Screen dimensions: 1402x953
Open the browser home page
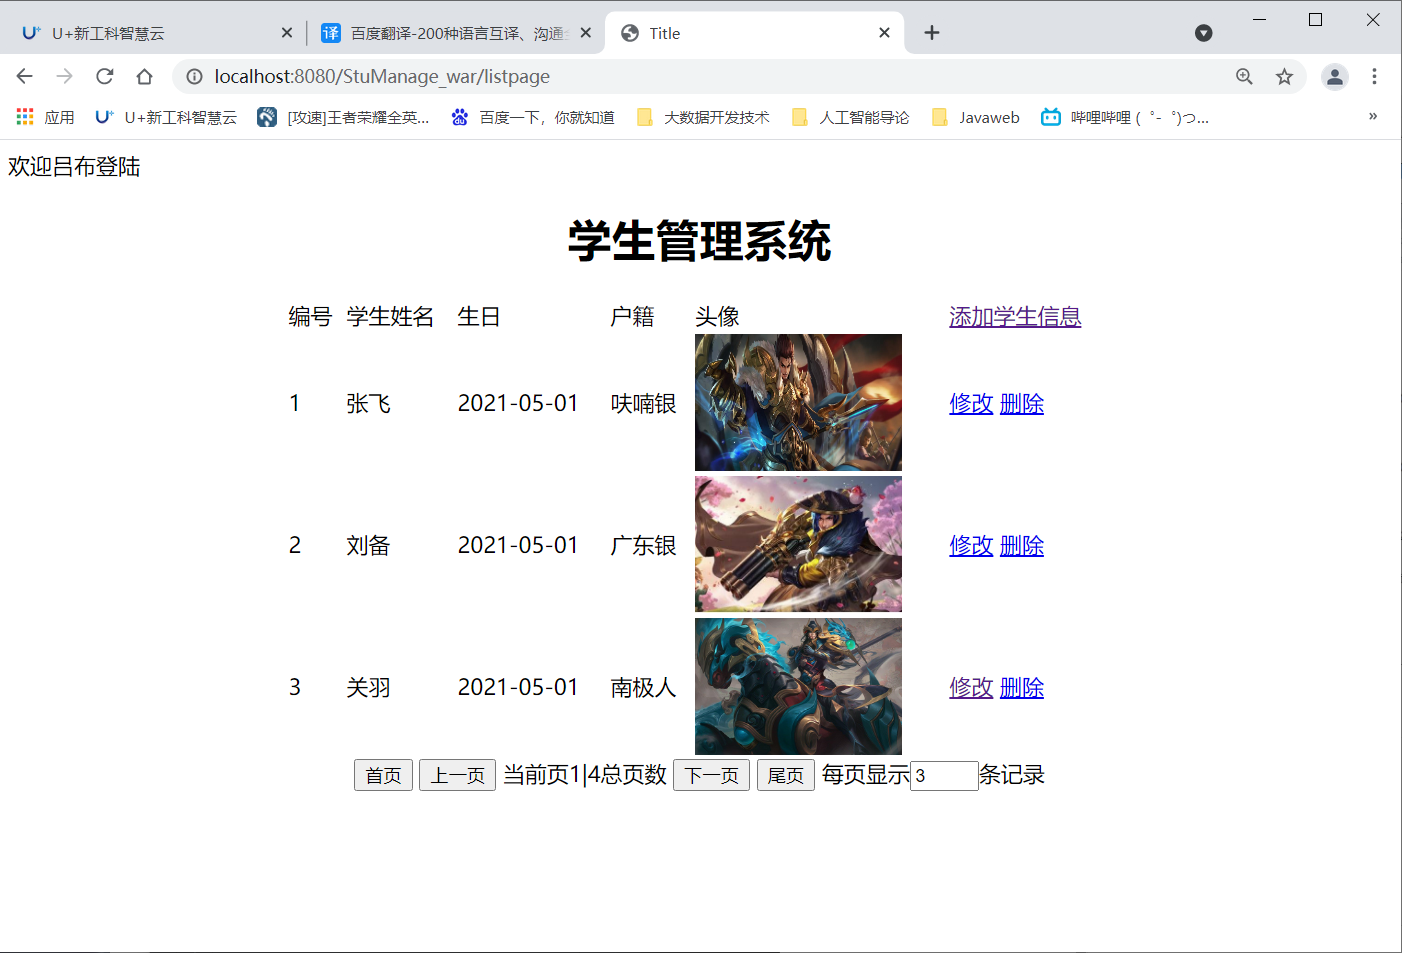coord(145,76)
